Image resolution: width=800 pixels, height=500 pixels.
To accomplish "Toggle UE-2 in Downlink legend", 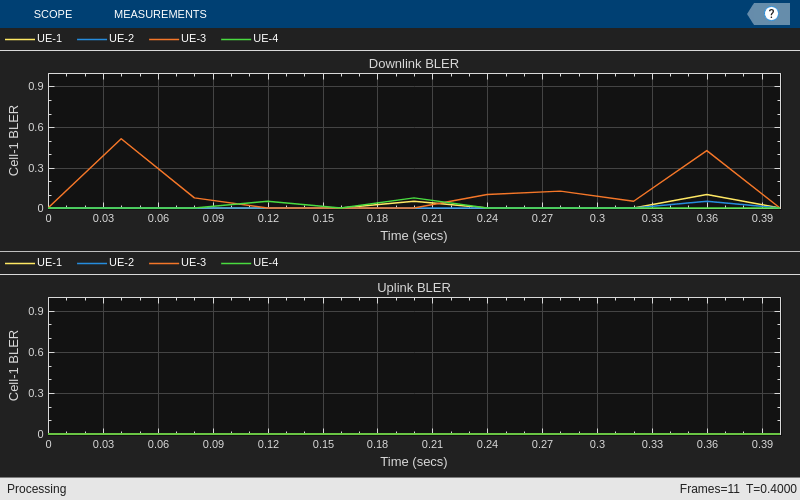I will 106,38.
